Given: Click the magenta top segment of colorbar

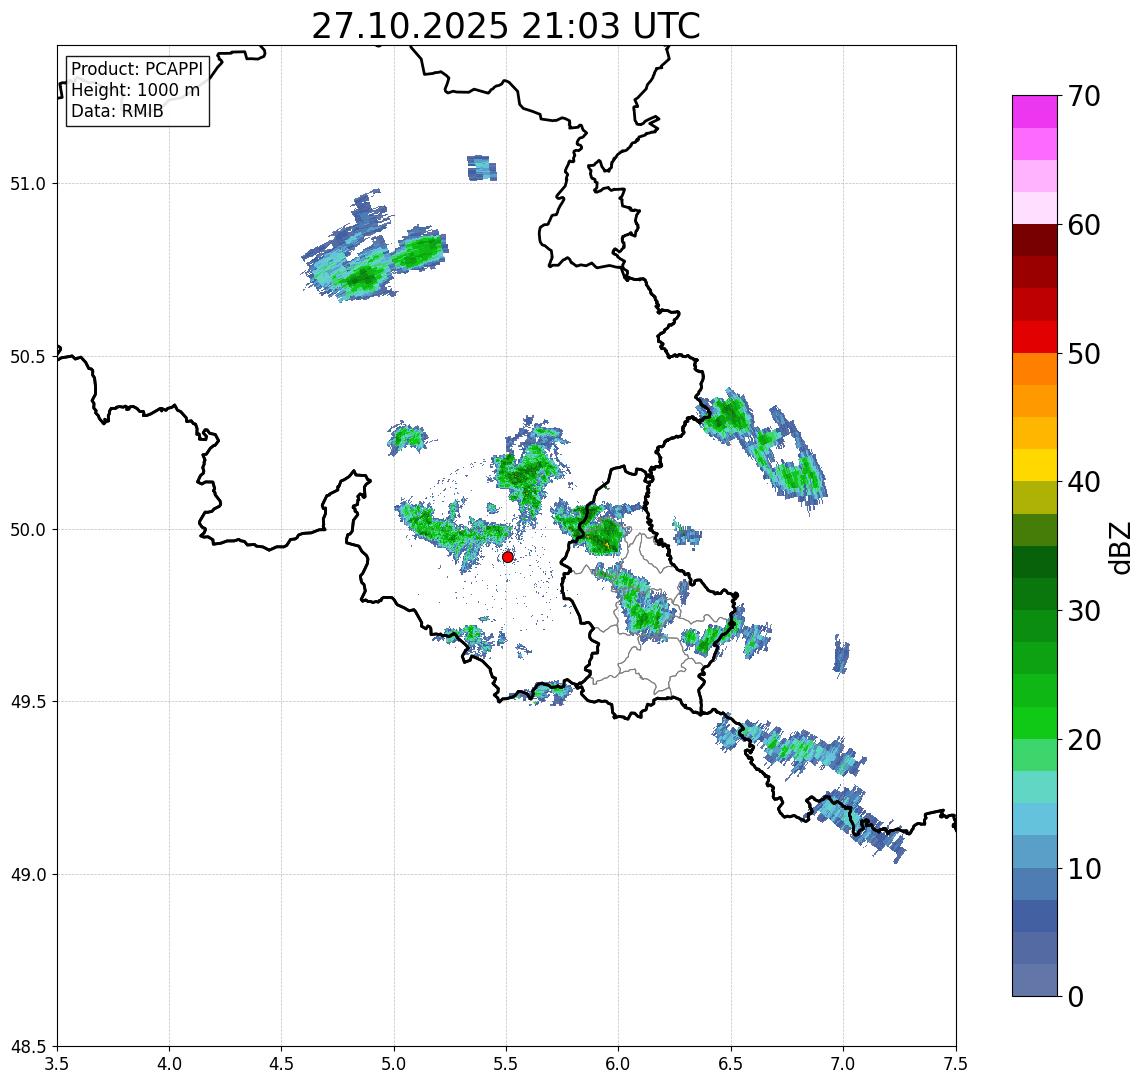Looking at the screenshot, I should [x=1035, y=112].
